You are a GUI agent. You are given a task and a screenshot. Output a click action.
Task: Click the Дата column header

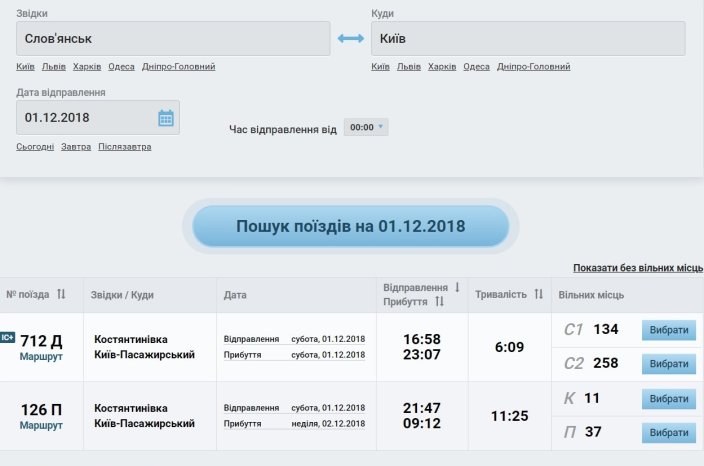pyautogui.click(x=235, y=295)
